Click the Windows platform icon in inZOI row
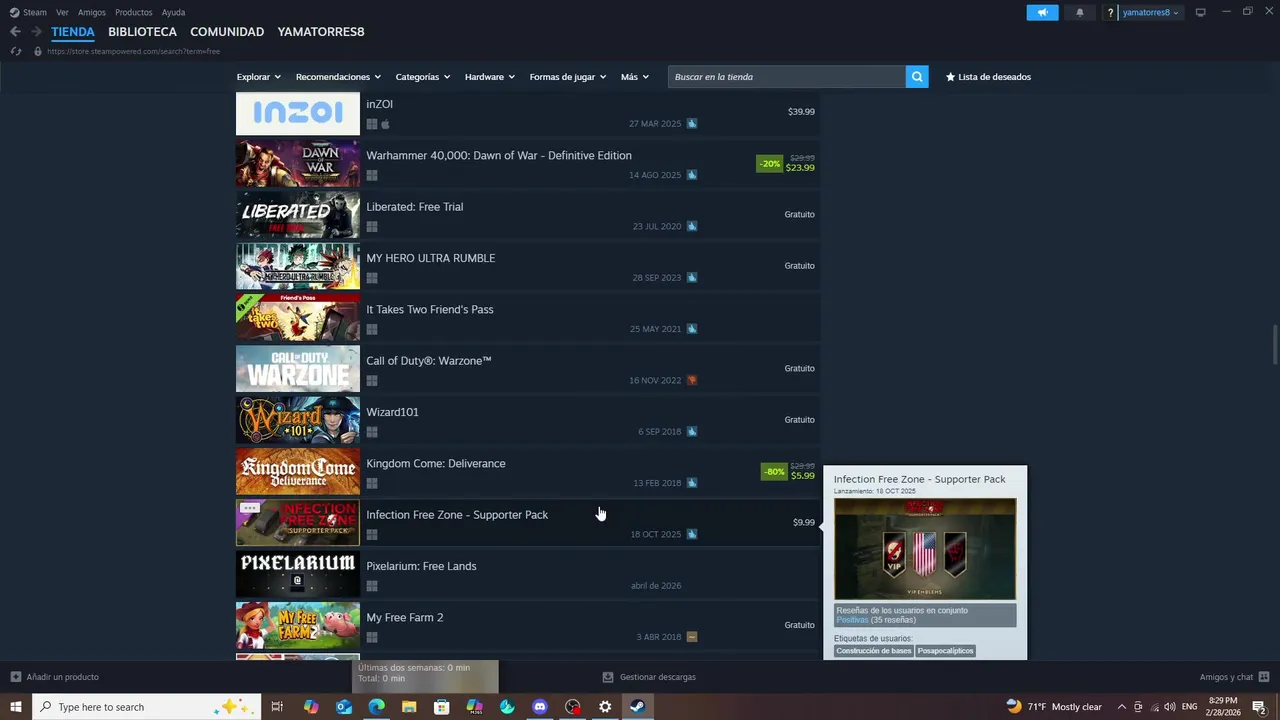This screenshot has width=1280, height=720. click(372, 124)
